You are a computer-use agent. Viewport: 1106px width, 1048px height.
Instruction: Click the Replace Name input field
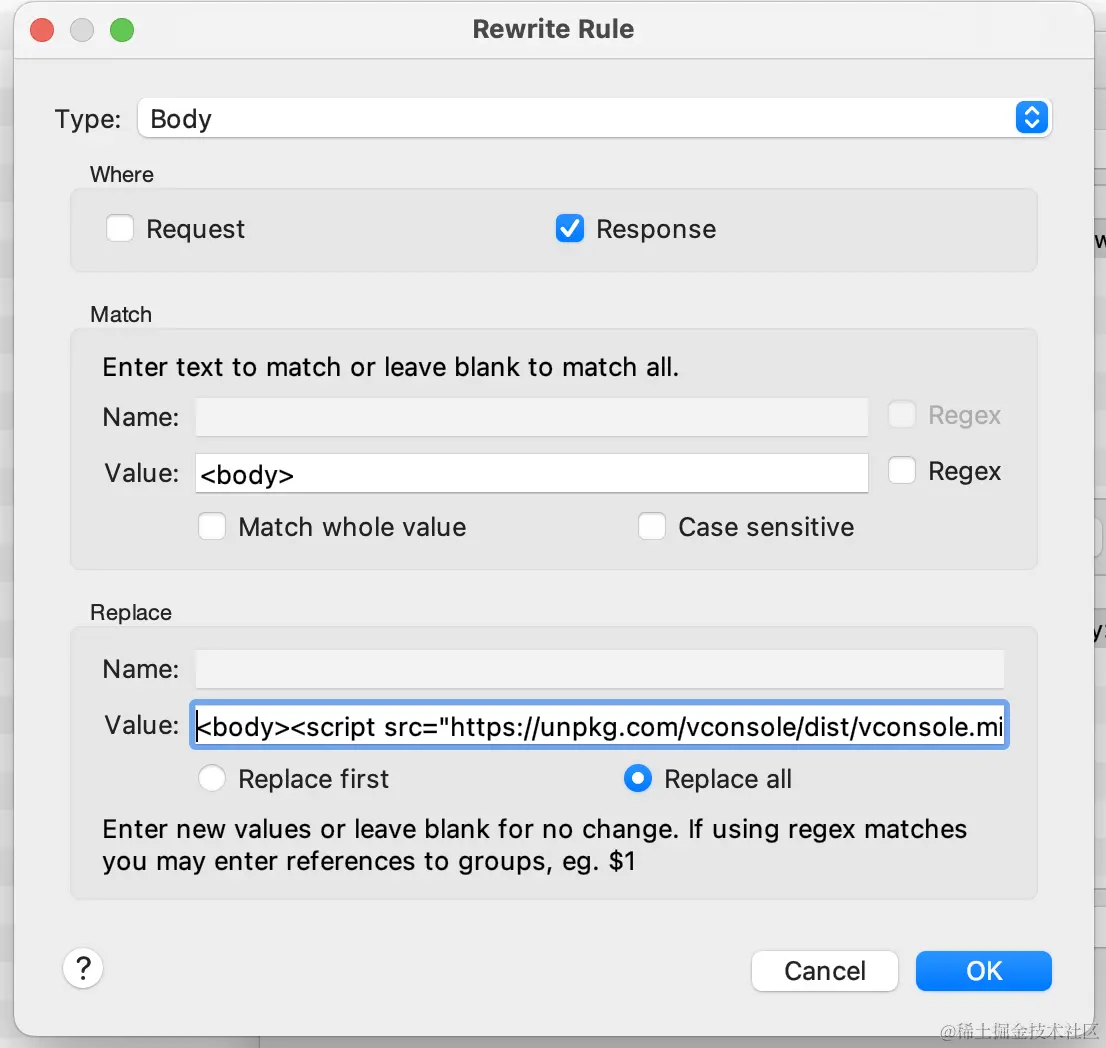coord(600,669)
